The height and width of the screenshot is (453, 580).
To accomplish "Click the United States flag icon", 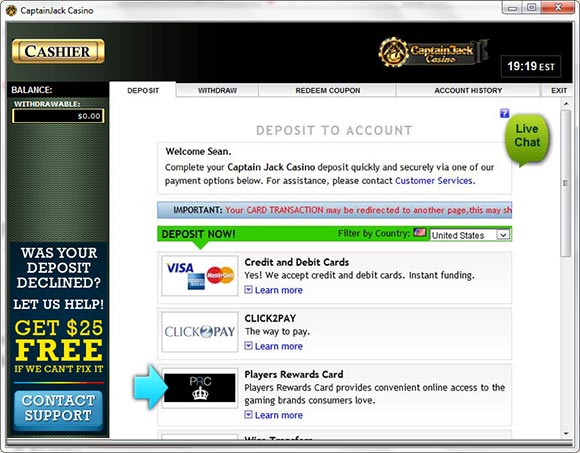I will pyautogui.click(x=420, y=233).
